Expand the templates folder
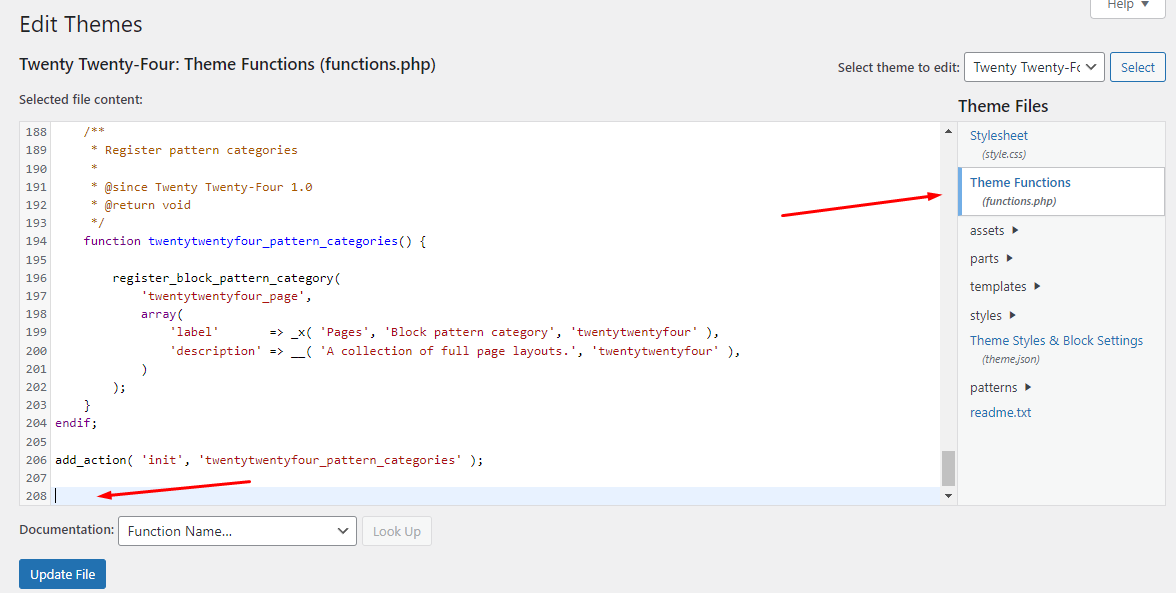Viewport: 1176px width, 593px height. point(1005,286)
